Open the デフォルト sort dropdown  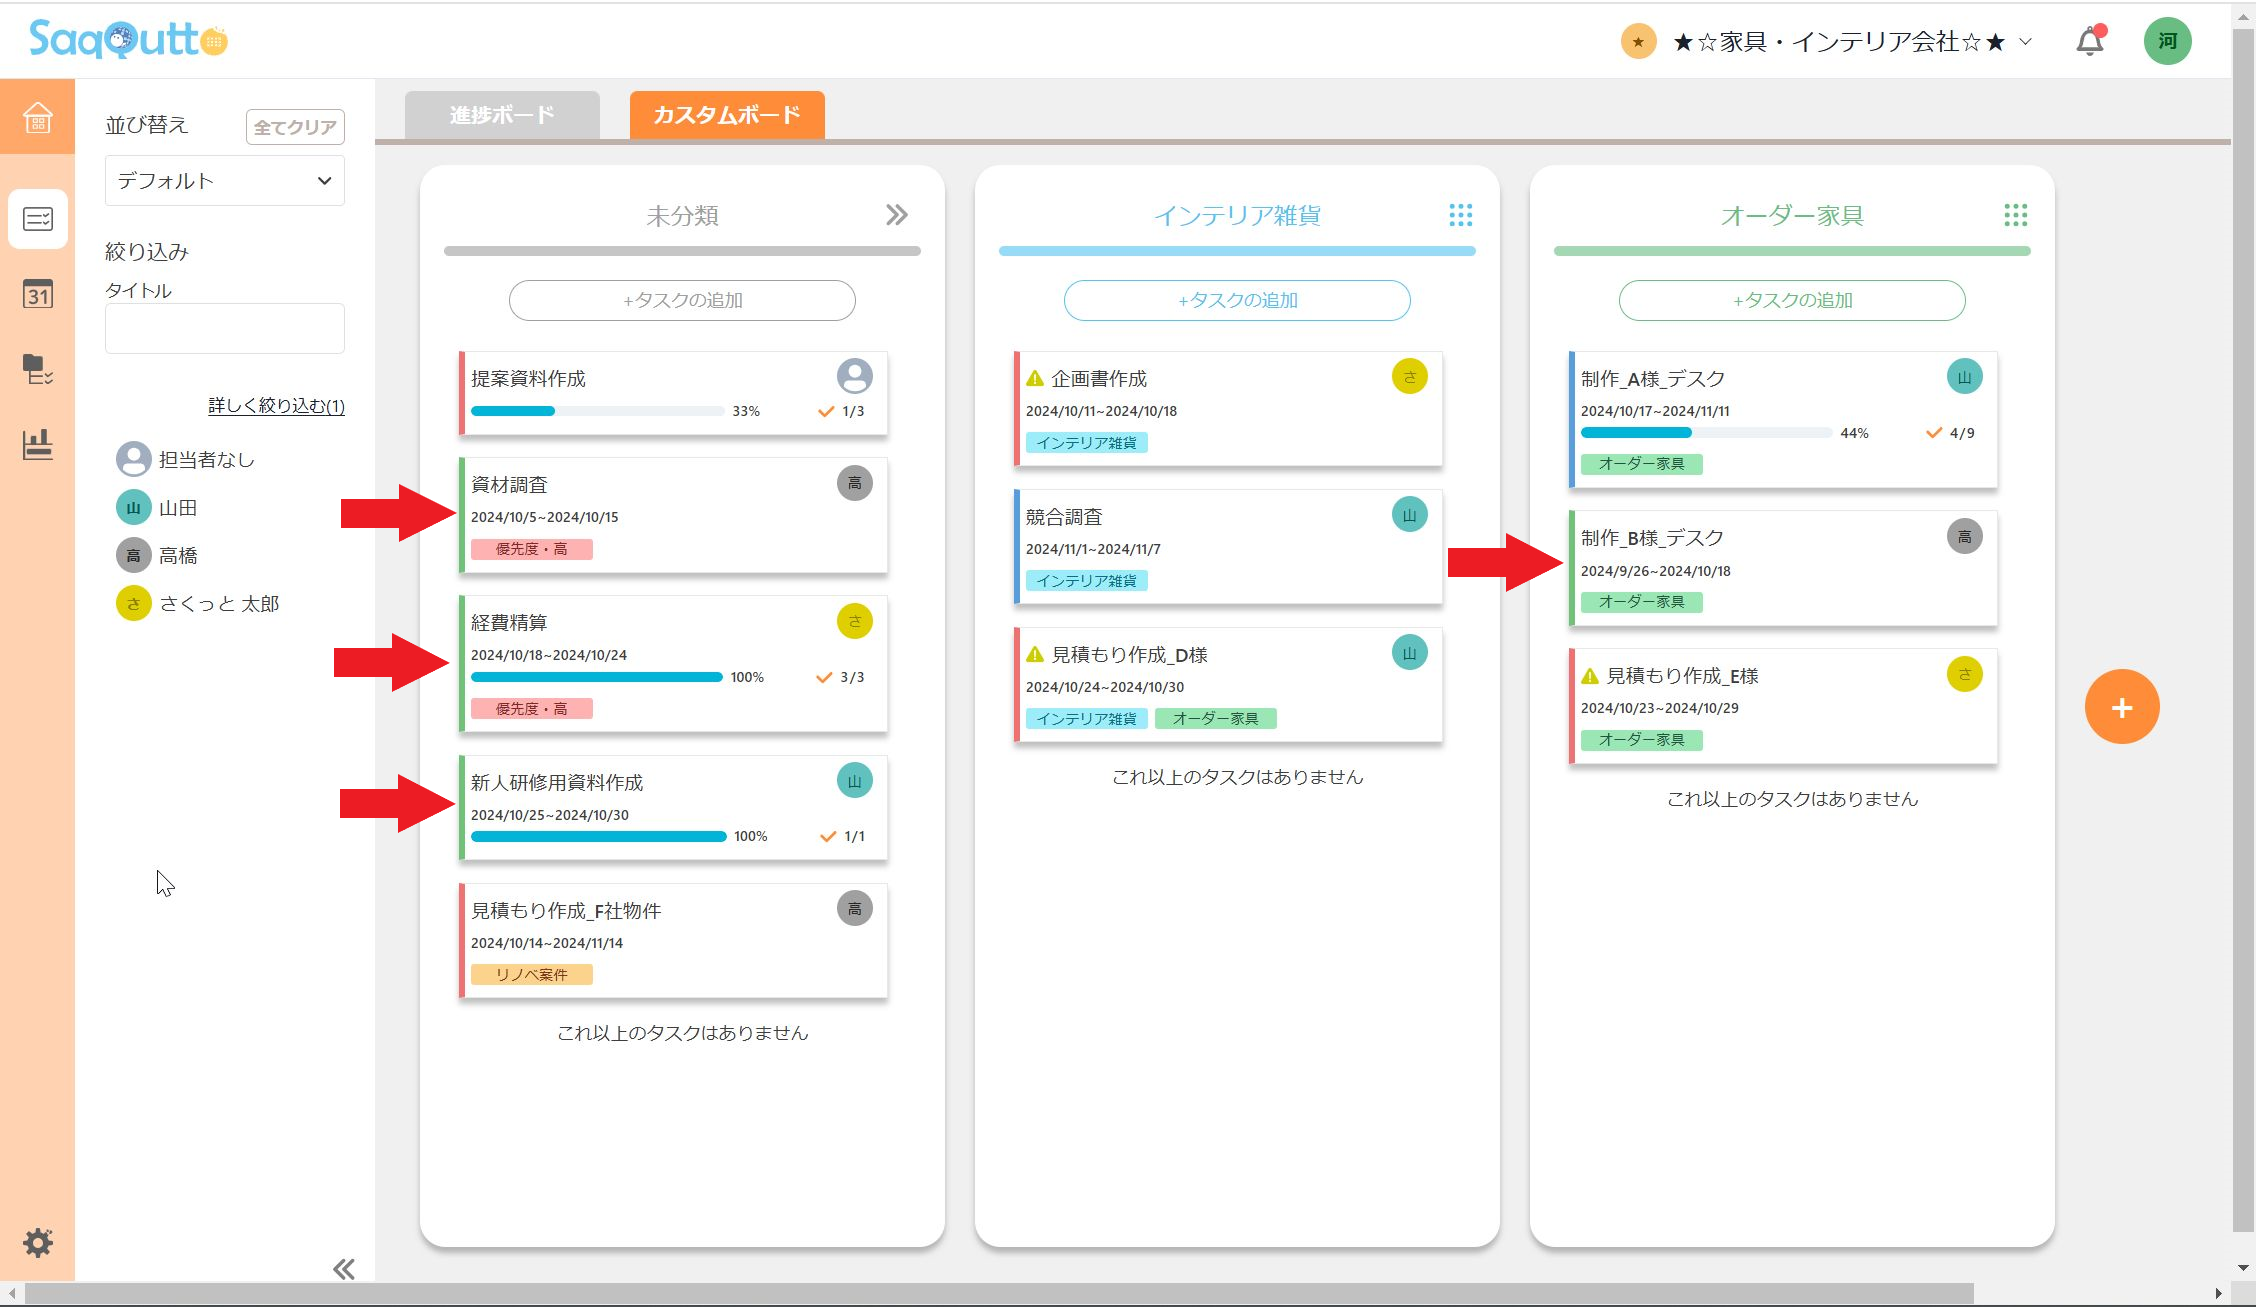[224, 180]
